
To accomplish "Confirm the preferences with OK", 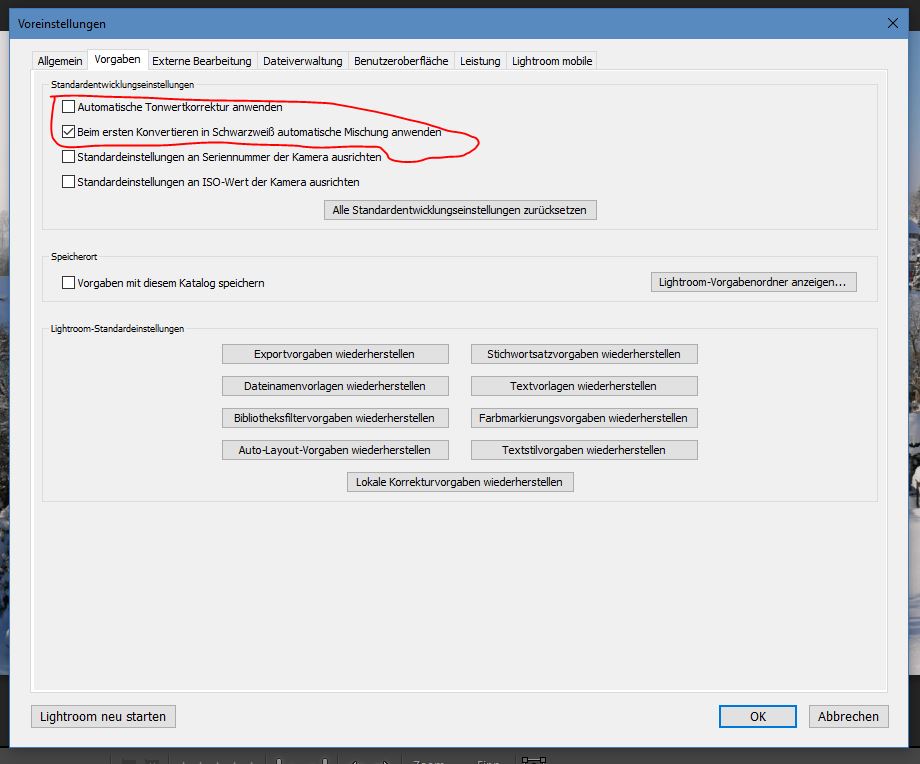I will click(x=757, y=716).
